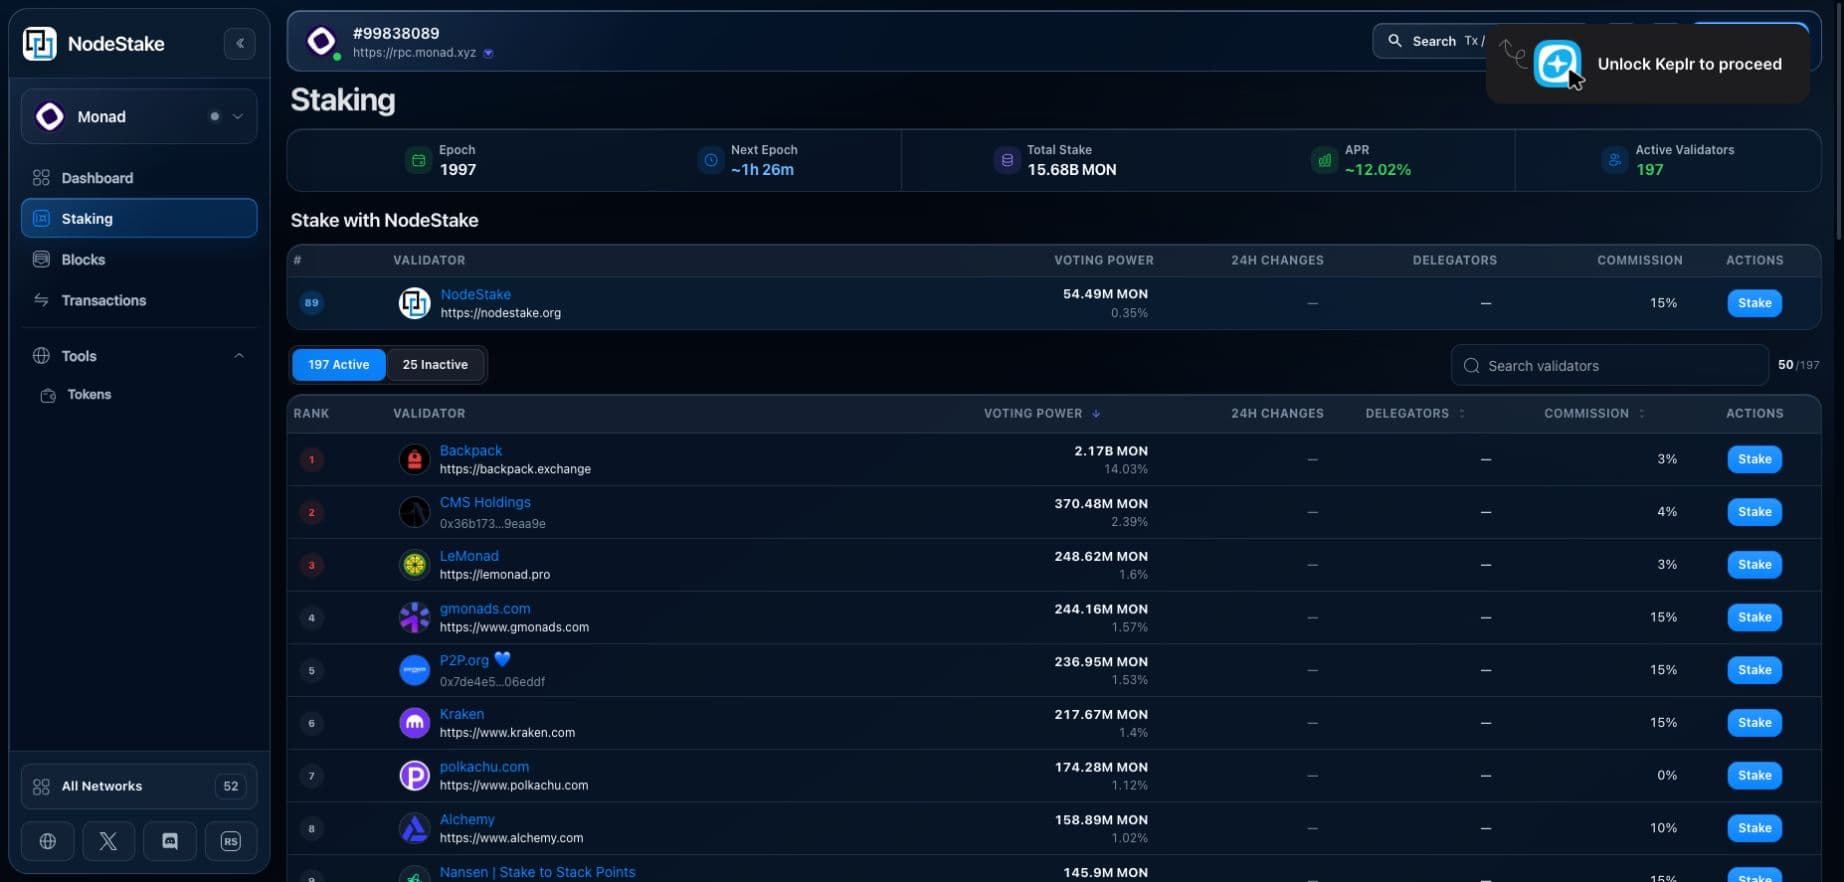
Task: Select Staking in the sidebar
Action: pos(139,218)
